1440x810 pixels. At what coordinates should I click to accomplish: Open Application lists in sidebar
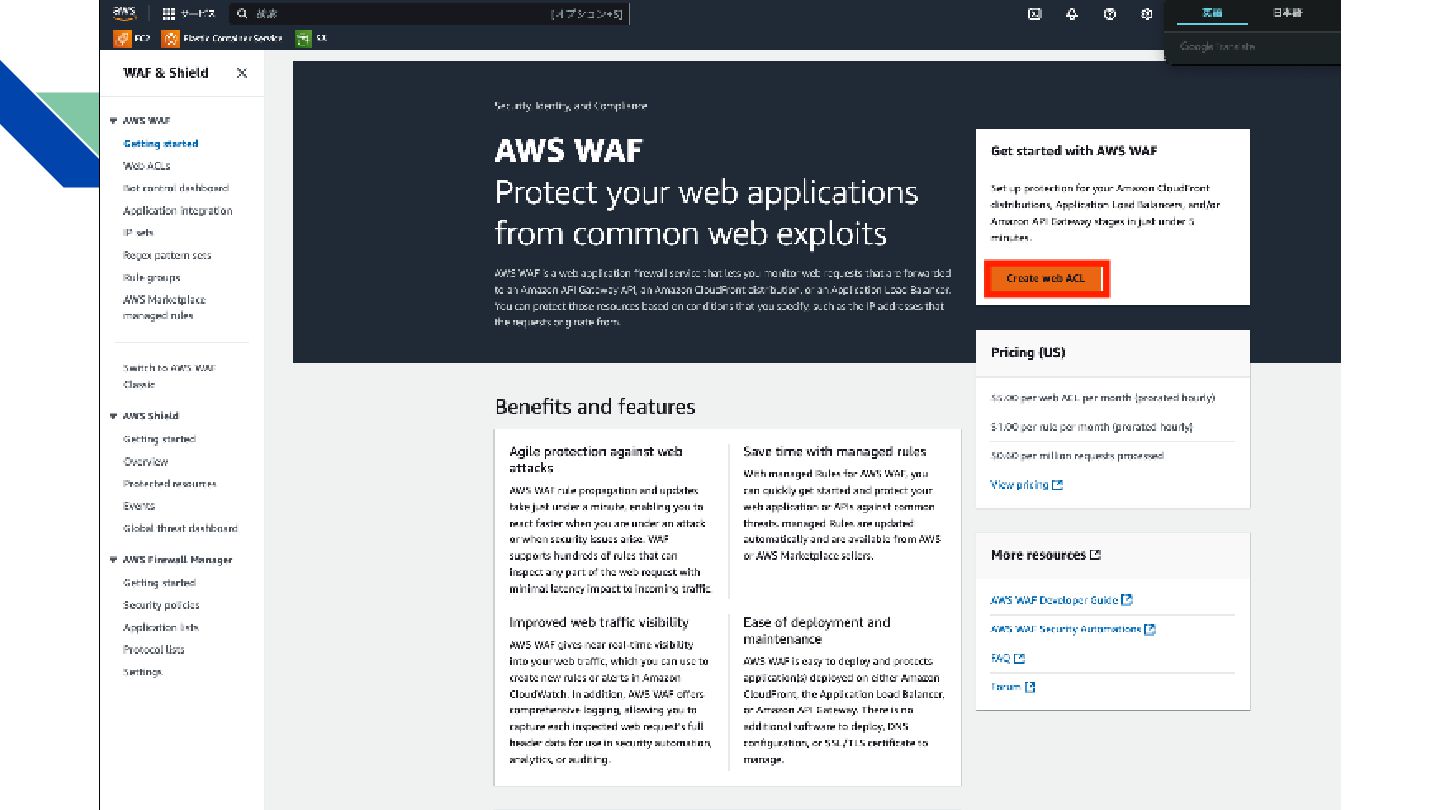coord(161,628)
